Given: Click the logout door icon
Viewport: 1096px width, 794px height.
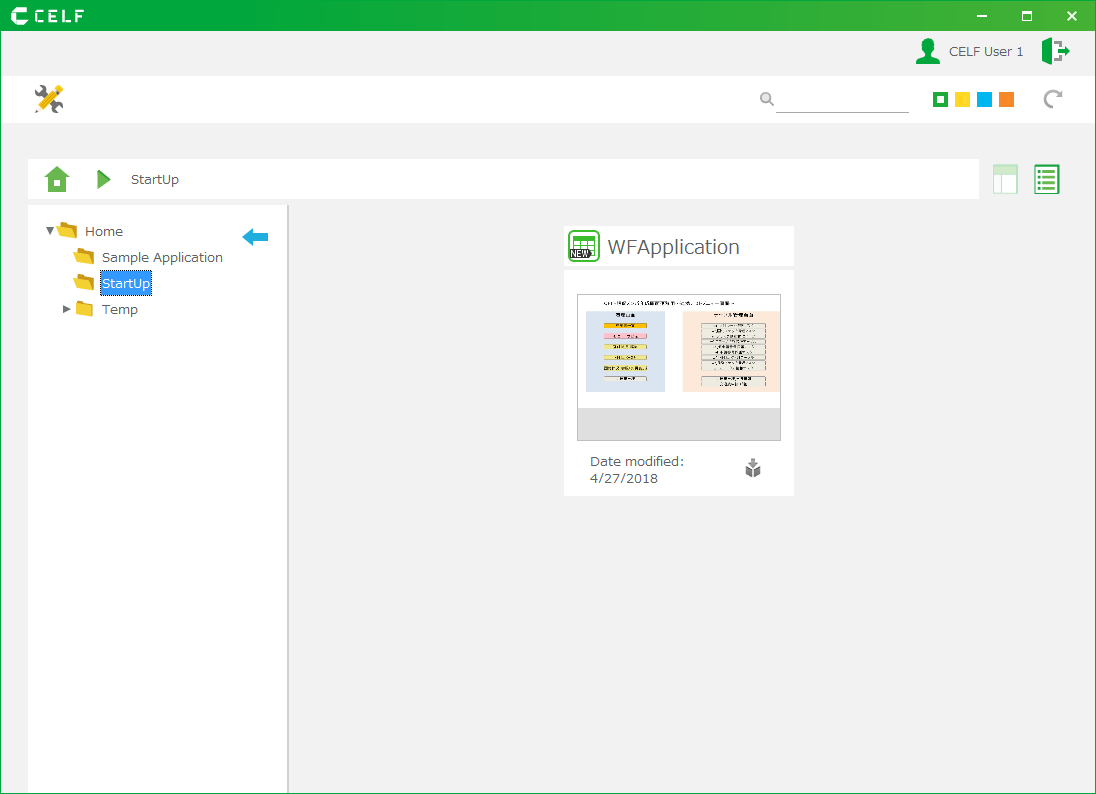Looking at the screenshot, I should coord(1055,51).
